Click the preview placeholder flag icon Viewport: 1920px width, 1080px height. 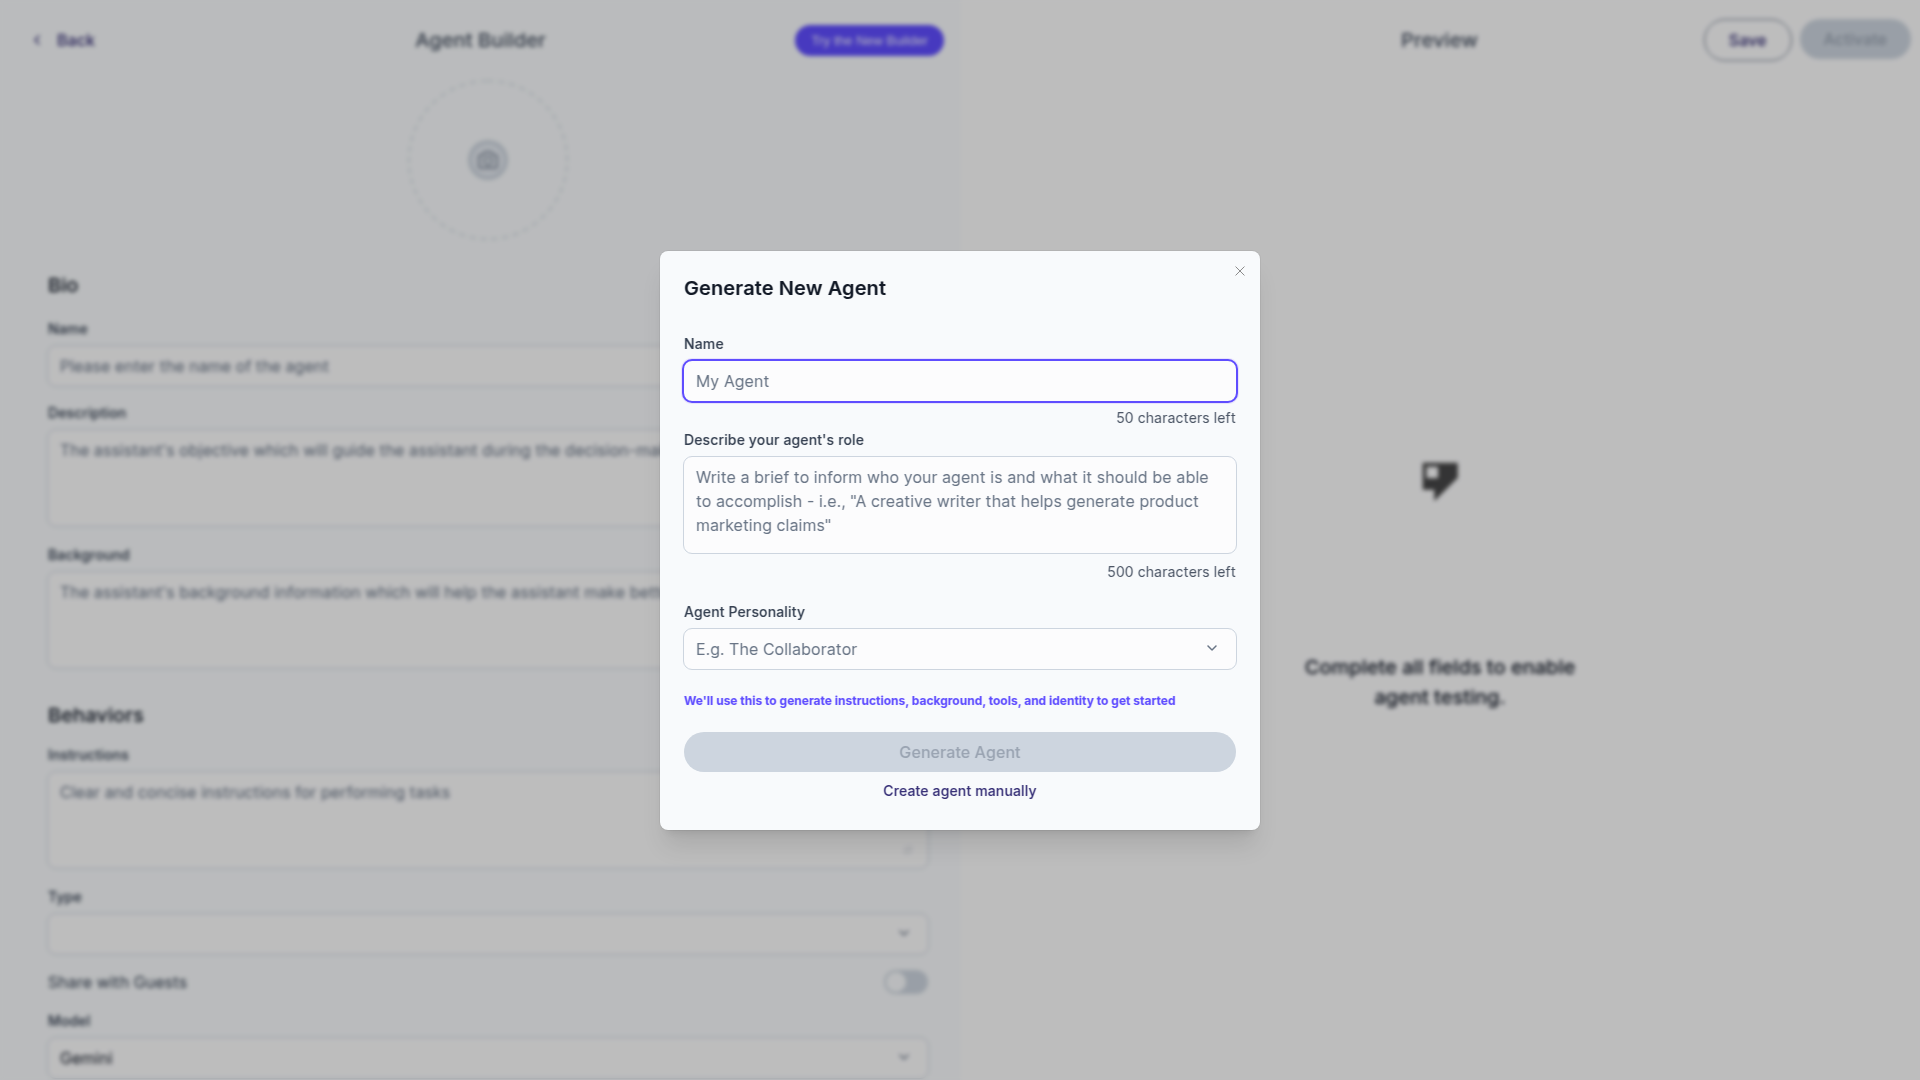pyautogui.click(x=1440, y=481)
